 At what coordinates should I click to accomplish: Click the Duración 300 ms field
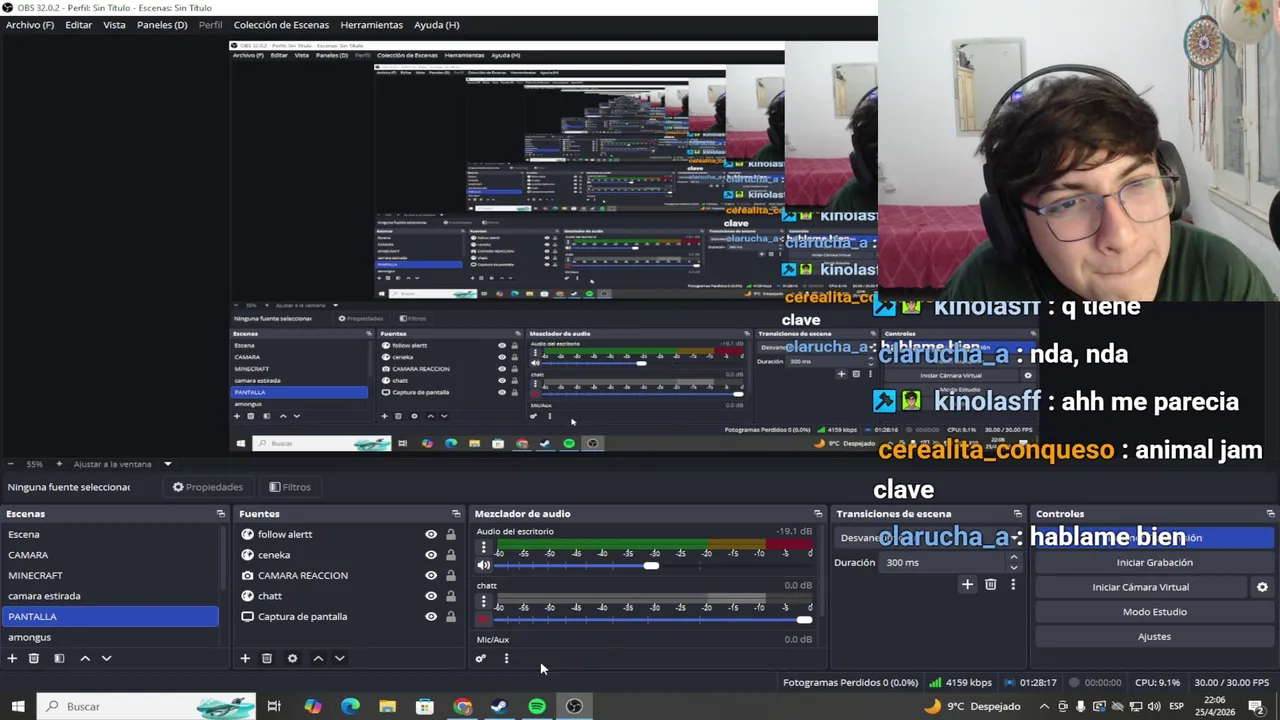[942, 562]
